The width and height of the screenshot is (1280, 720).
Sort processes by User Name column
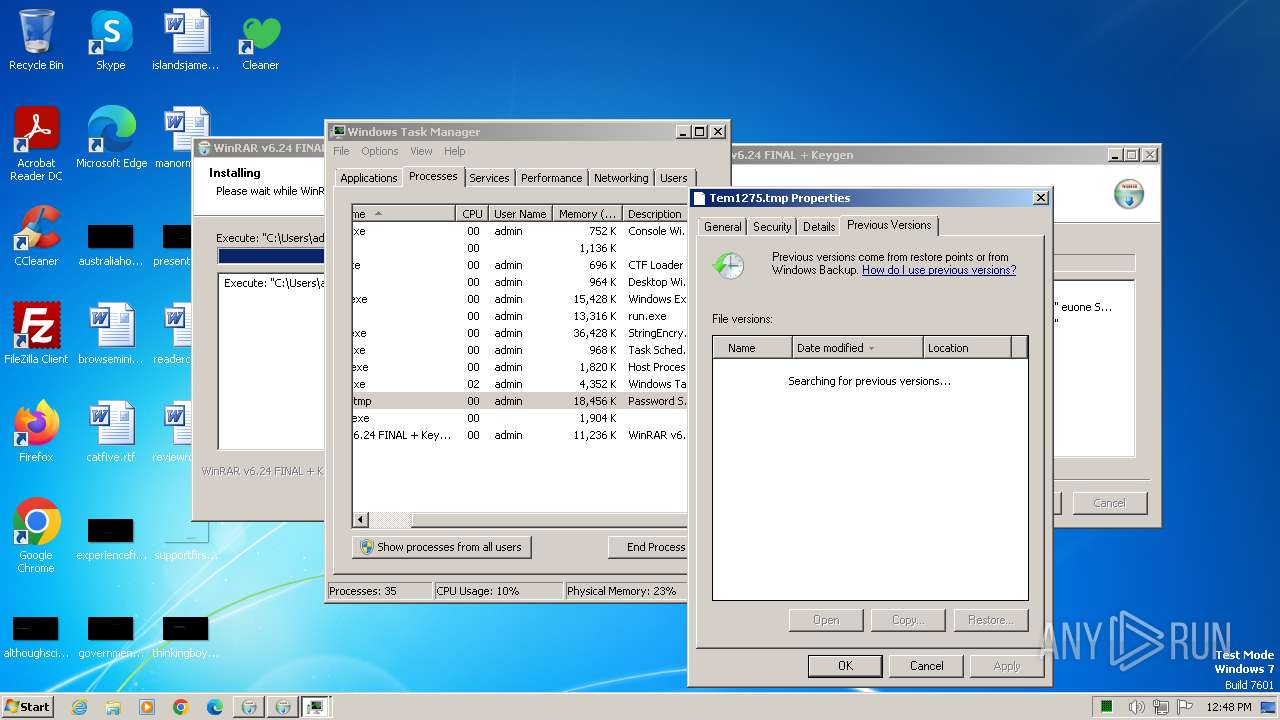520,214
